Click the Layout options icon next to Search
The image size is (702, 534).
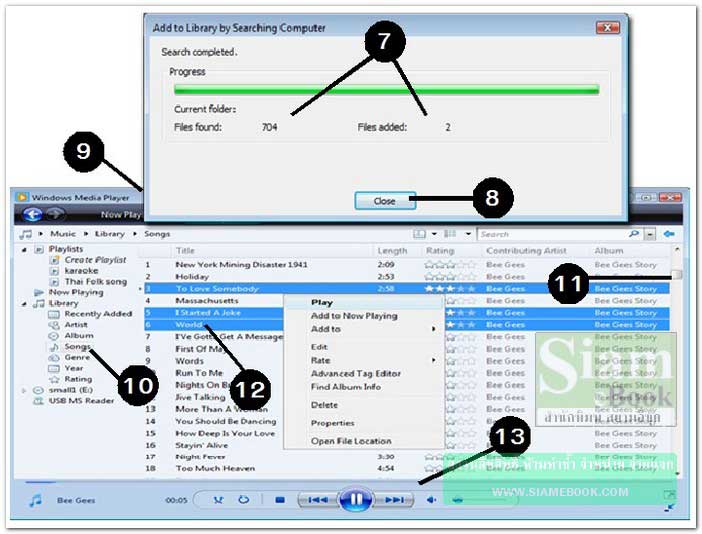click(x=419, y=234)
